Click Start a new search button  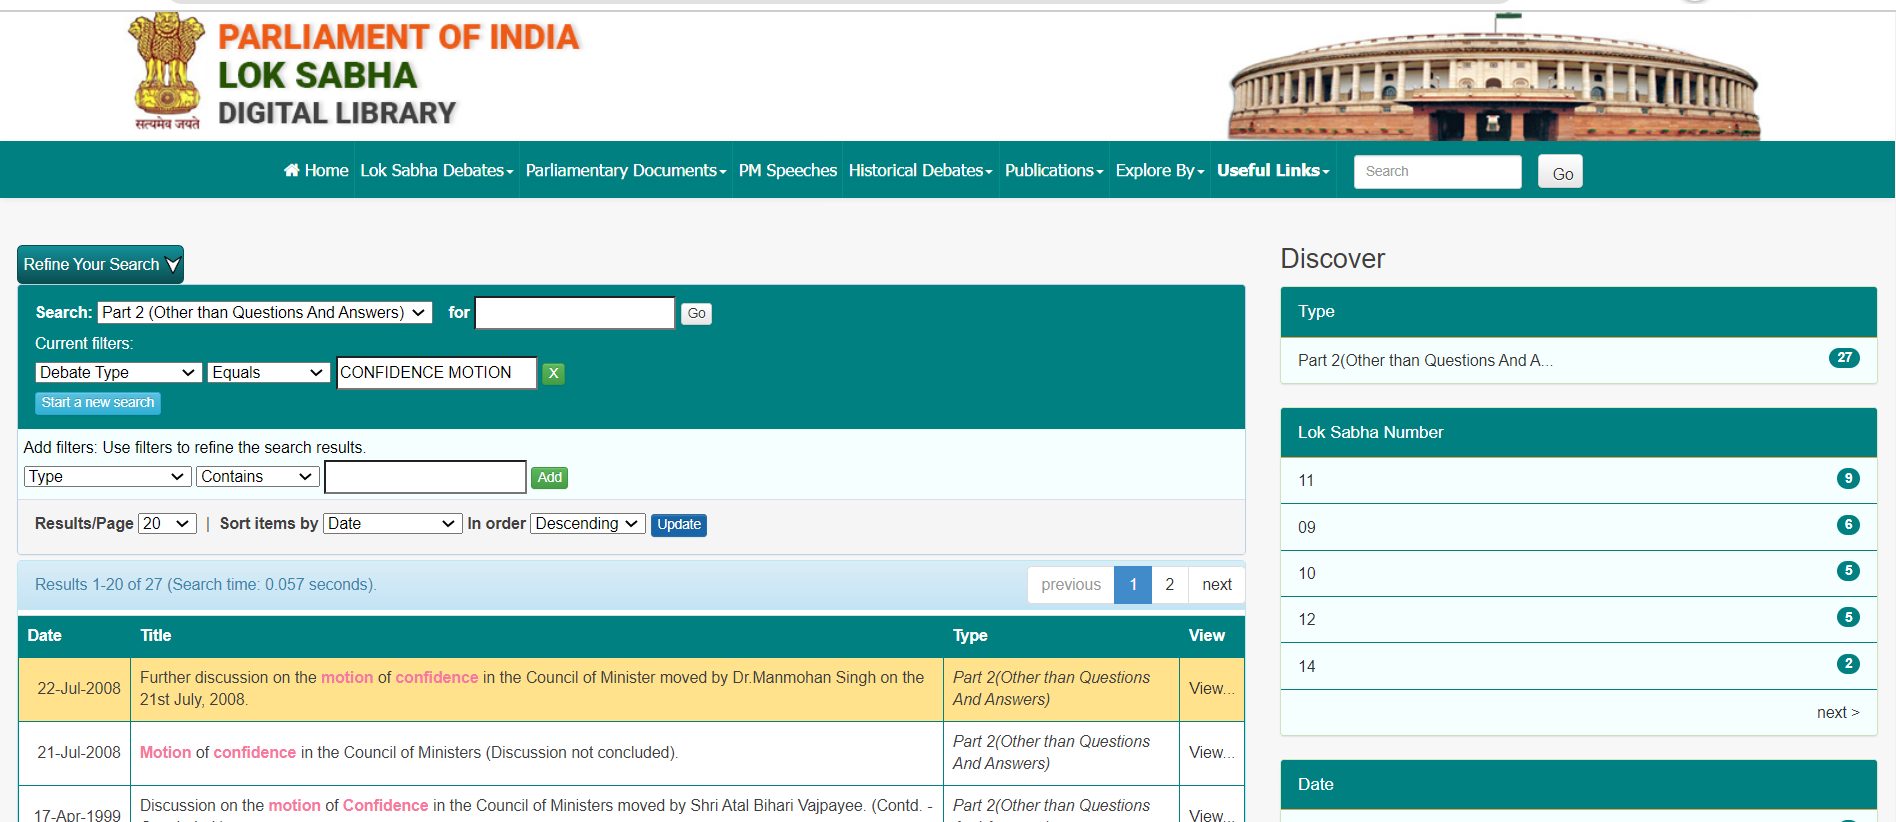point(98,402)
